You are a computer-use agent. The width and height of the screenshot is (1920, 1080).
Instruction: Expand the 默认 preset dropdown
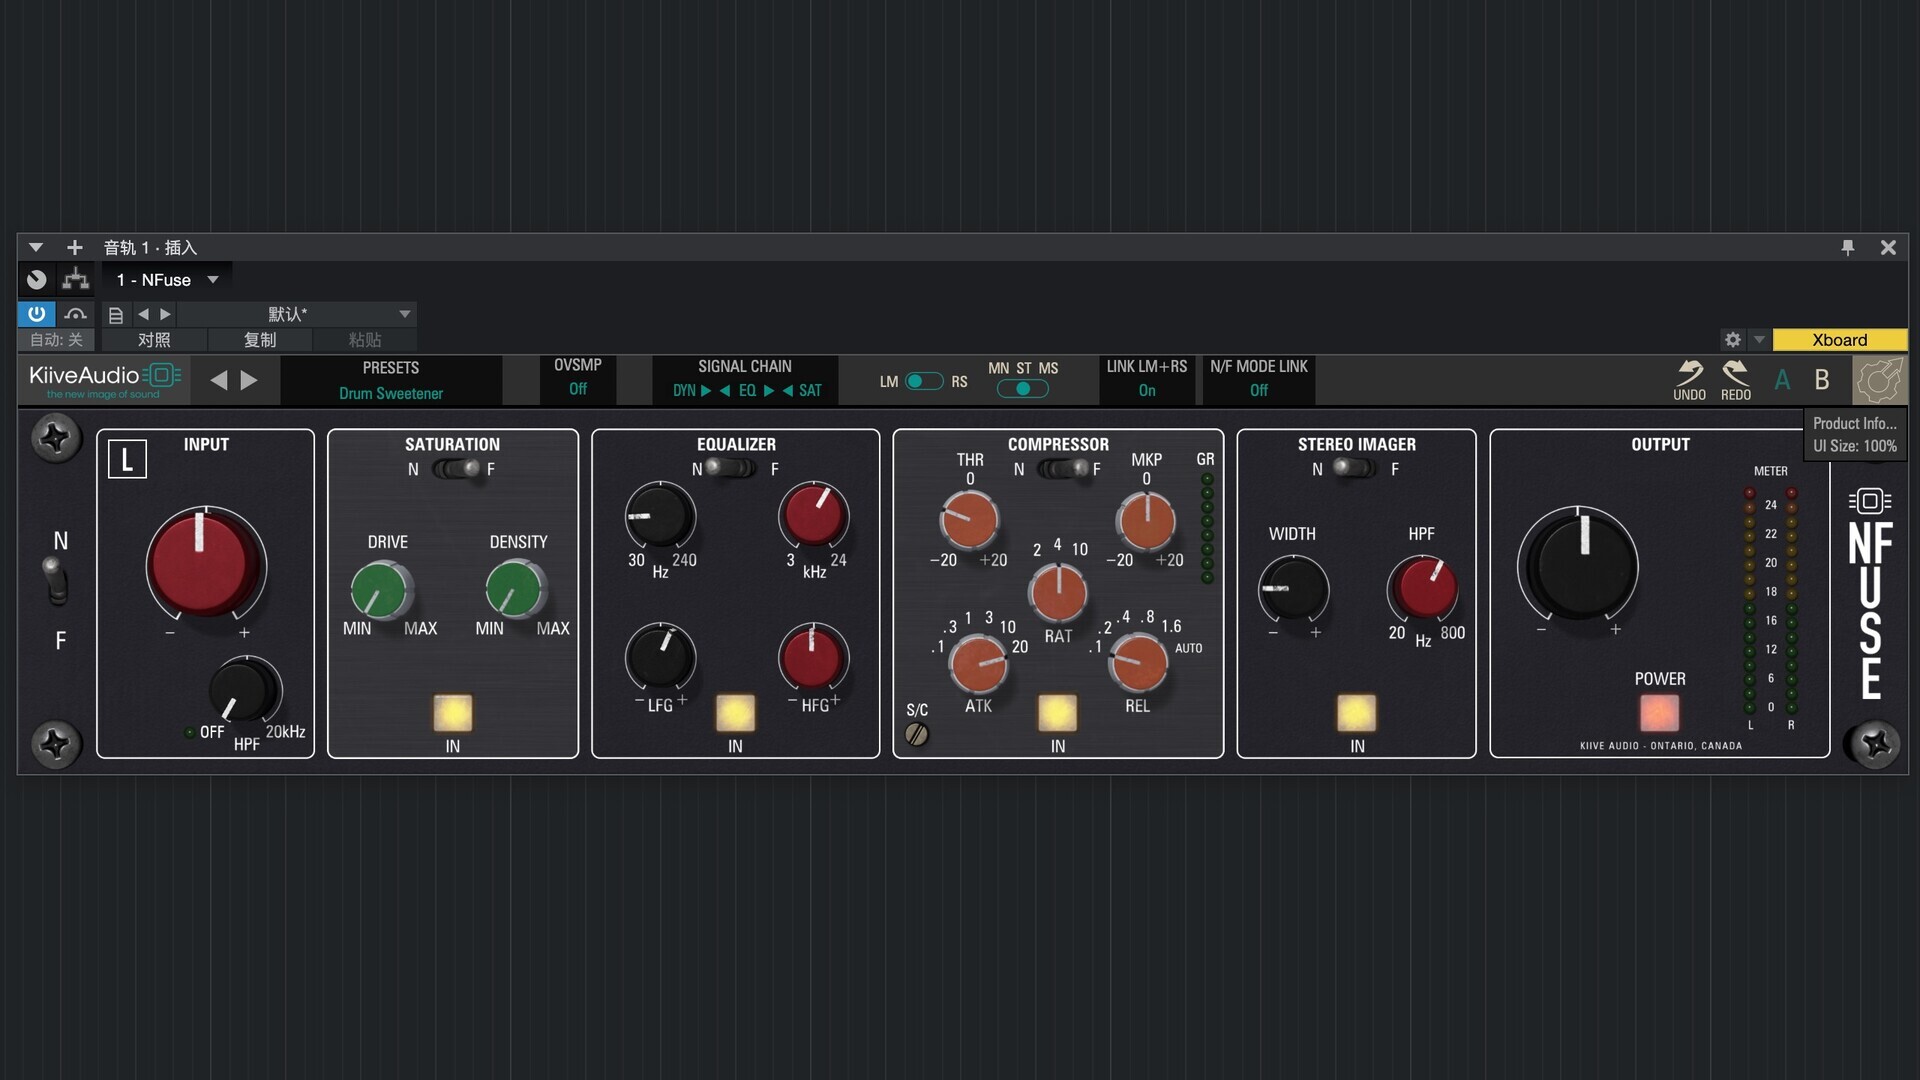(404, 314)
